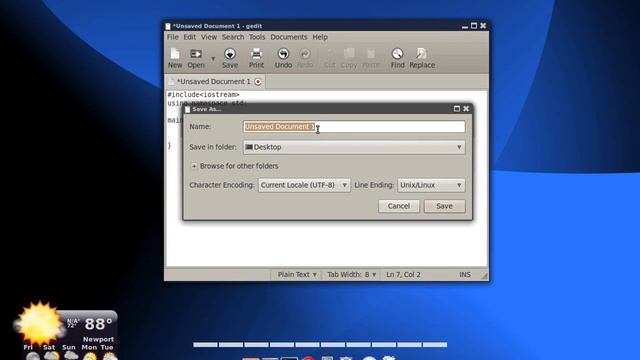Image resolution: width=640 pixels, height=360 pixels.
Task: Click the #include<iostream> code line
Action: pos(203,95)
